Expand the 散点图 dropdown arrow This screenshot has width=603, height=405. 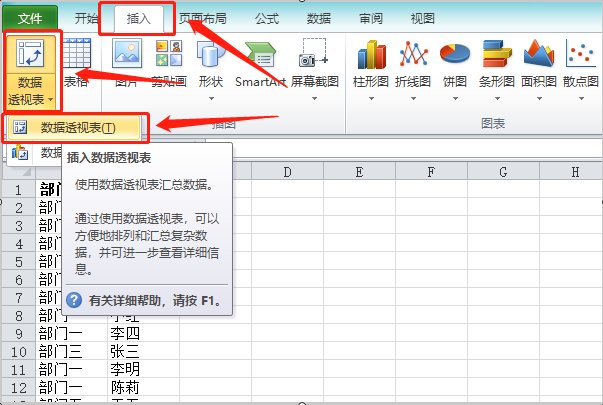coord(581,98)
